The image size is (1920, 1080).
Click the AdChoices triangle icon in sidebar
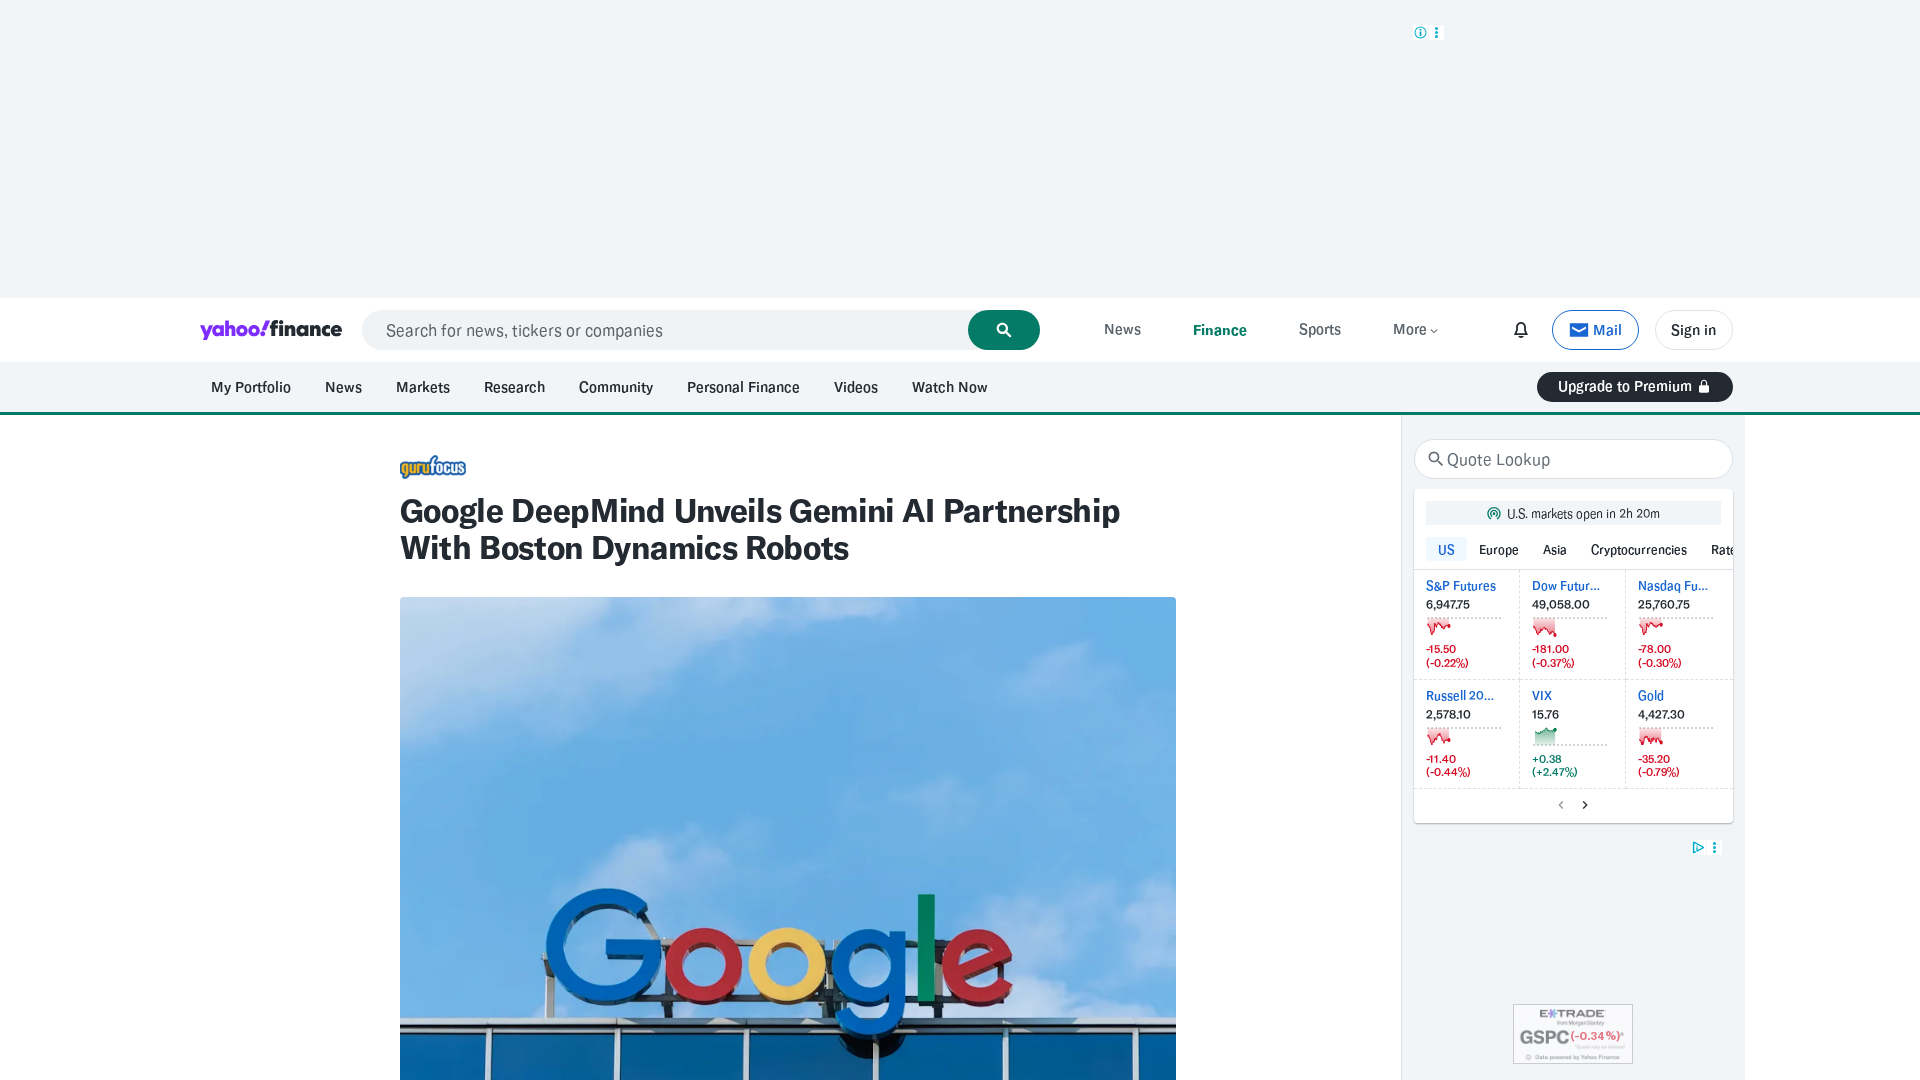click(1697, 847)
